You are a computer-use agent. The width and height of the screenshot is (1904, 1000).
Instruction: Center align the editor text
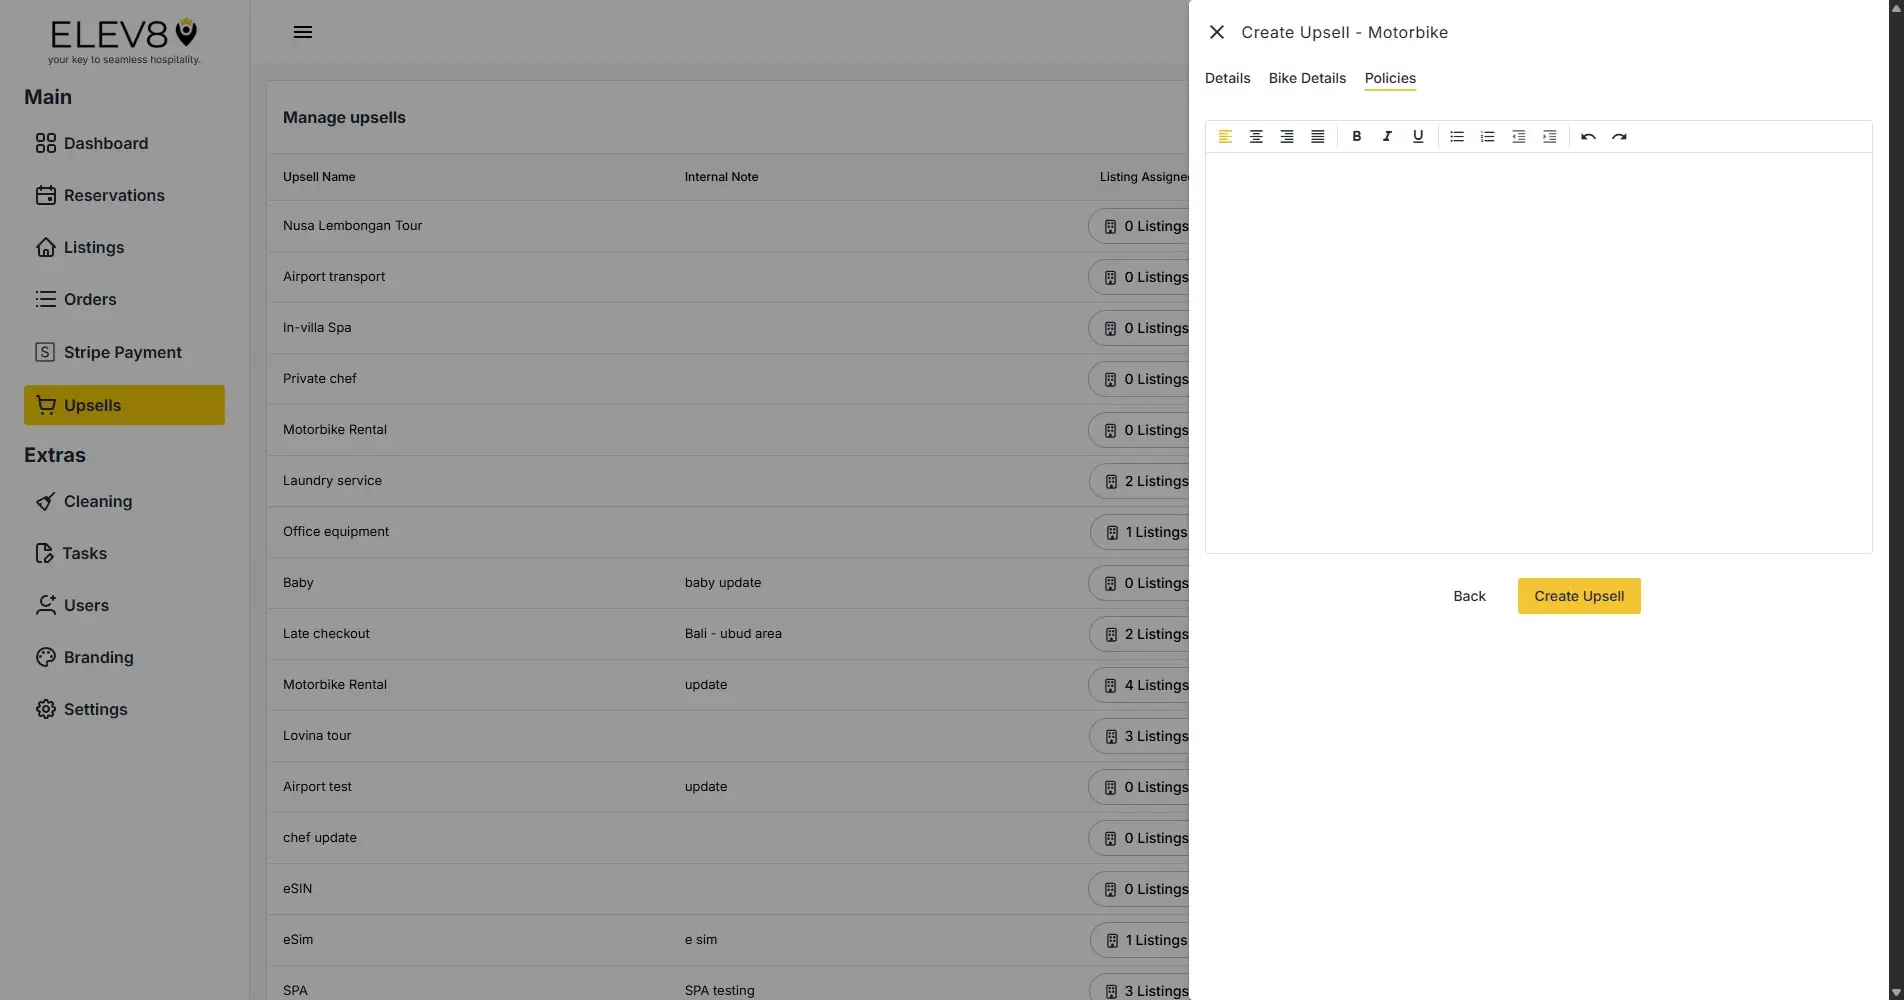(x=1256, y=137)
